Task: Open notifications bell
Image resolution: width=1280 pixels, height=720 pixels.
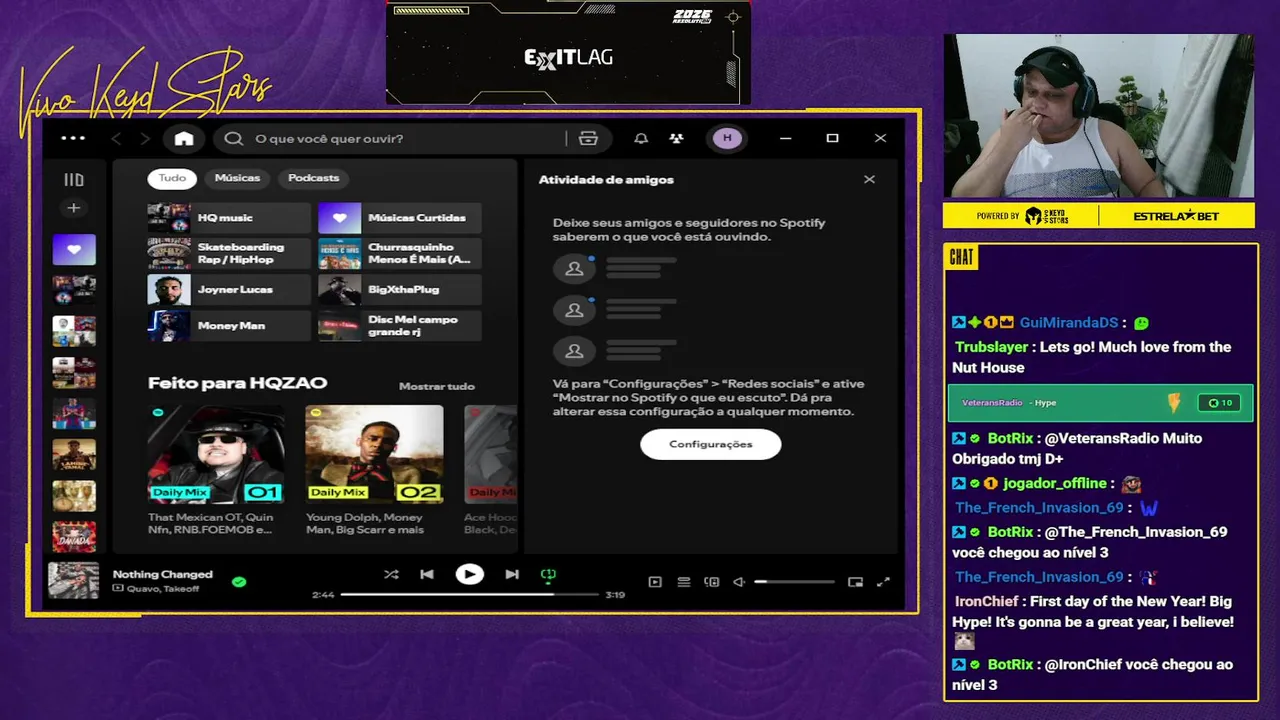Action: pyautogui.click(x=641, y=138)
